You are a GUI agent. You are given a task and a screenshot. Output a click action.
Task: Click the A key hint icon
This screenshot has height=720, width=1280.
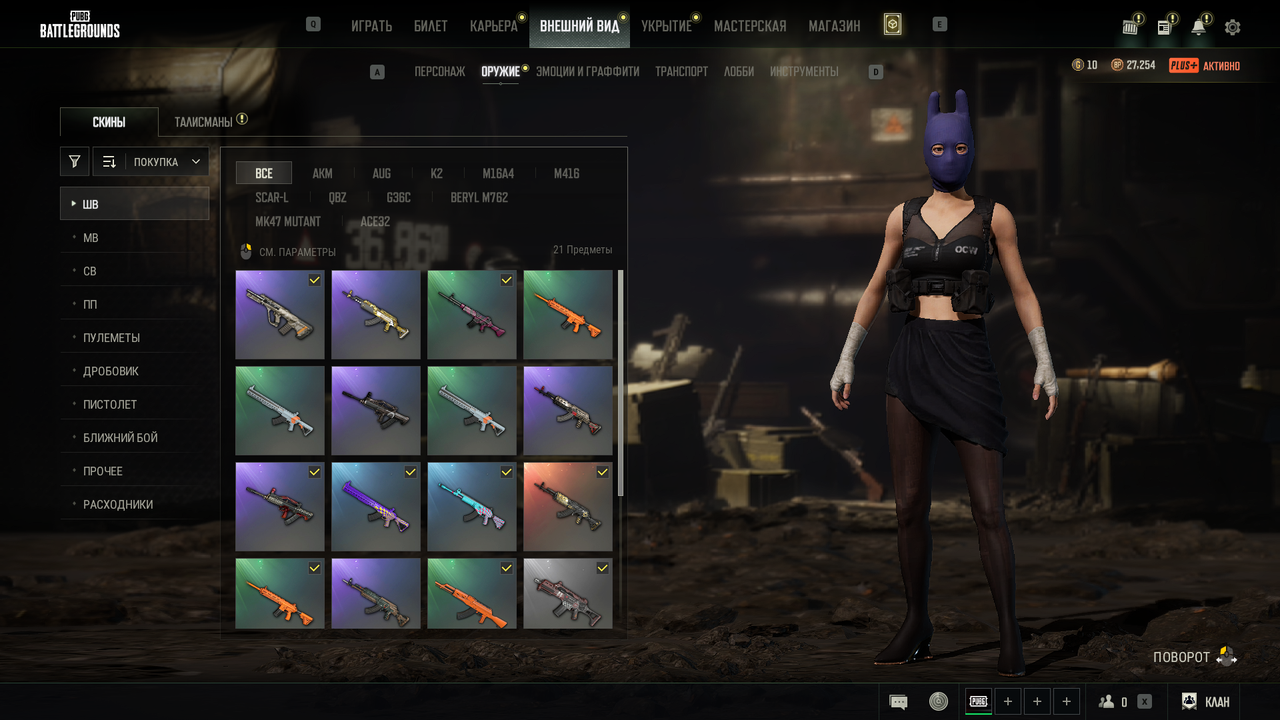[377, 72]
